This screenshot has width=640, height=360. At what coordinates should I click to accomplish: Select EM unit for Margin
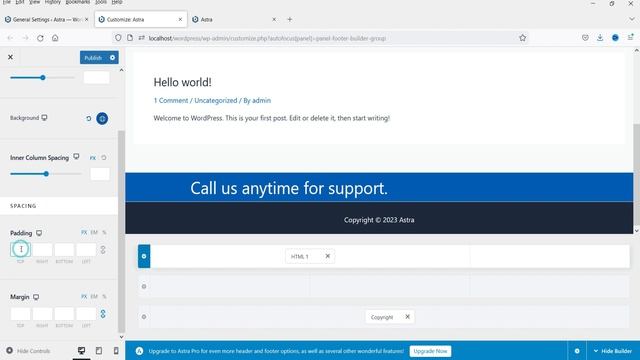(x=94, y=296)
